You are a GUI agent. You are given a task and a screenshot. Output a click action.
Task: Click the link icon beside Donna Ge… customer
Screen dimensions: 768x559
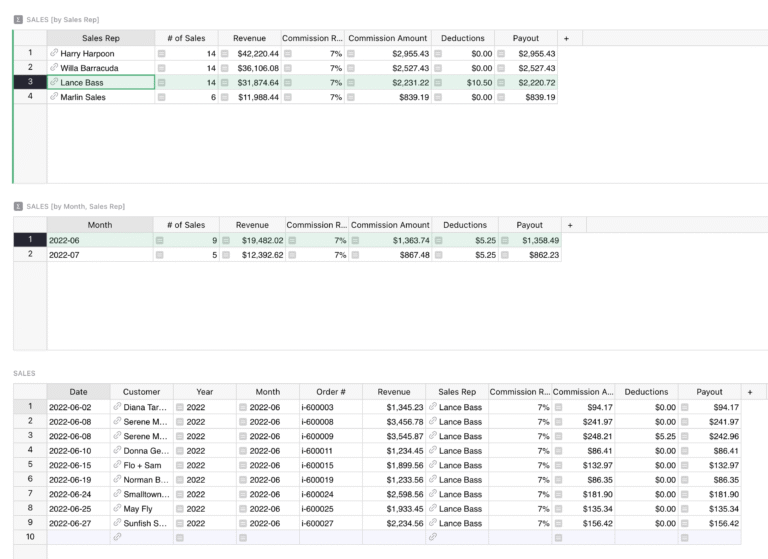pyautogui.click(x=117, y=450)
